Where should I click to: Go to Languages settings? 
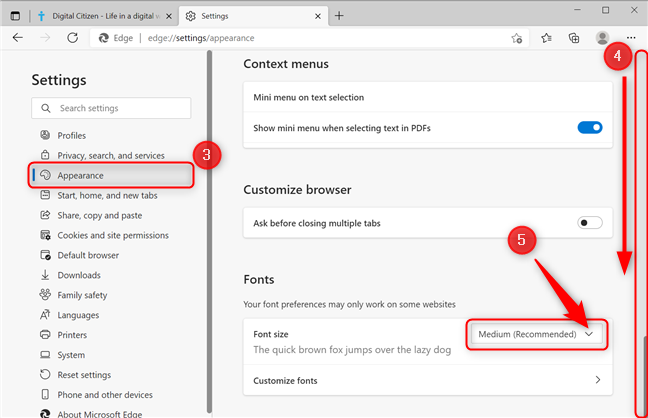tap(78, 315)
